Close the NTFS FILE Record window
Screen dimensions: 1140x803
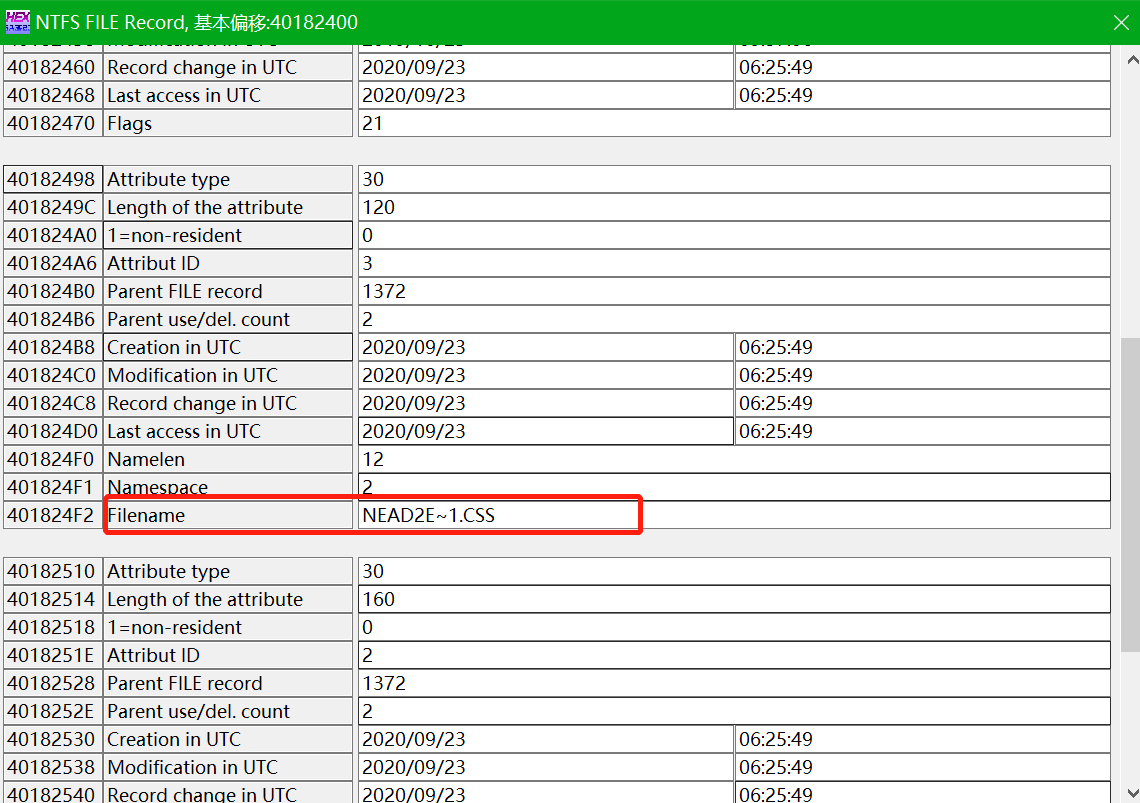pyautogui.click(x=1120, y=23)
